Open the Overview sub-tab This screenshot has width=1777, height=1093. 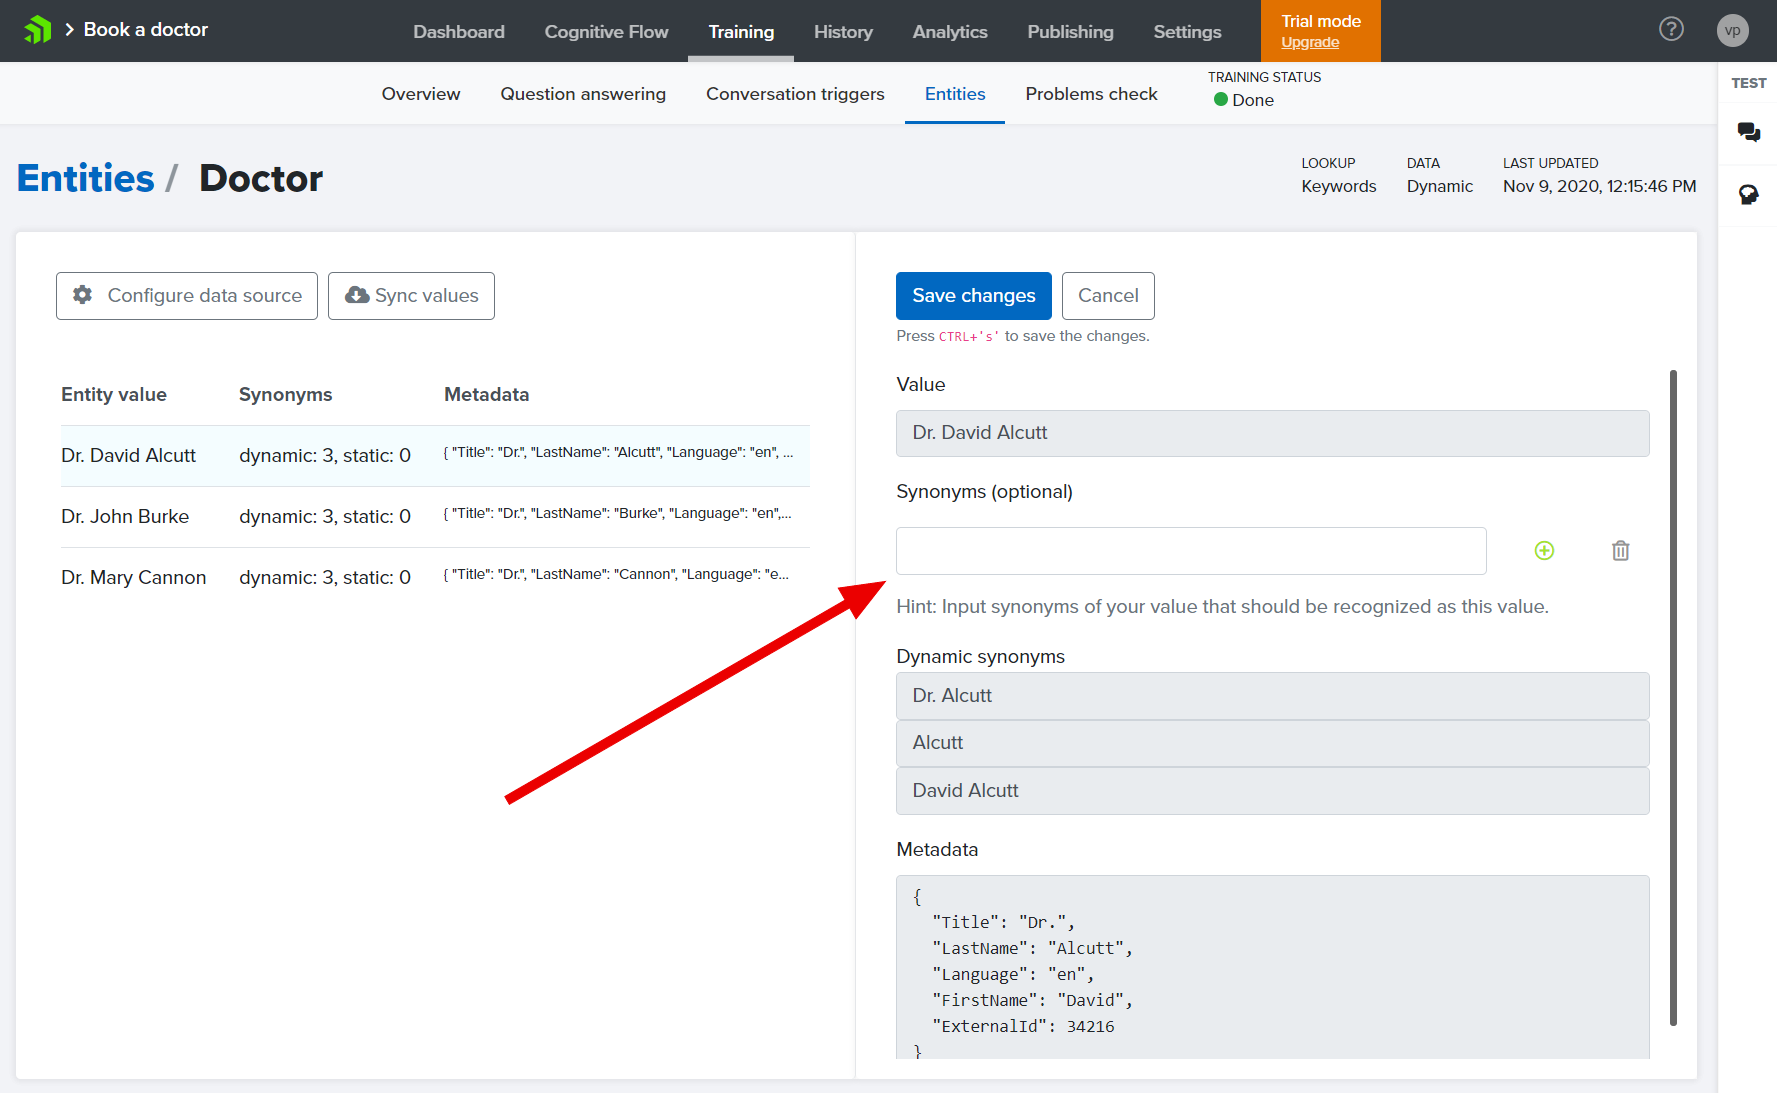421,94
